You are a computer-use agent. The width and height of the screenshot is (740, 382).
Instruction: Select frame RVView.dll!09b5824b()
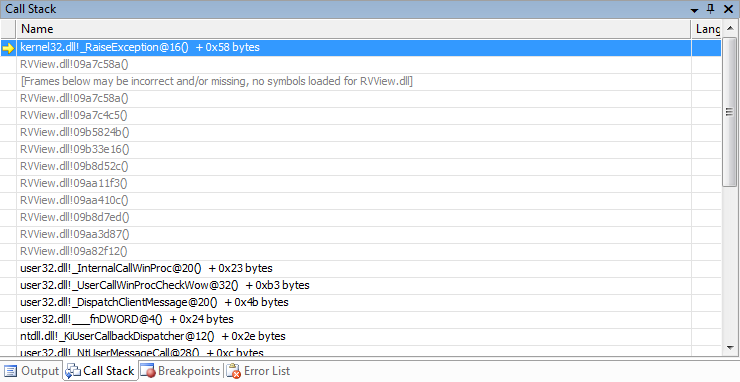[361, 132]
